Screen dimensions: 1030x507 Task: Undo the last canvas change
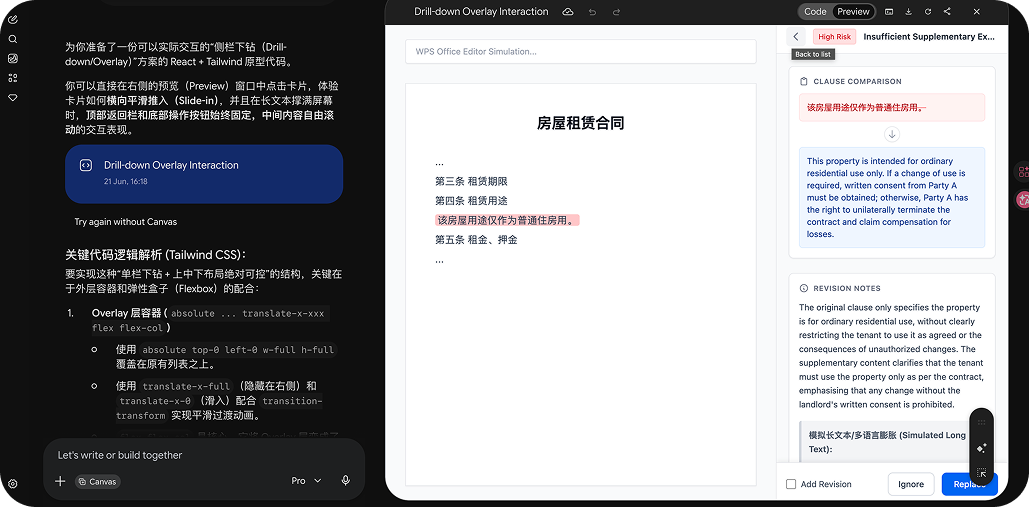point(593,12)
